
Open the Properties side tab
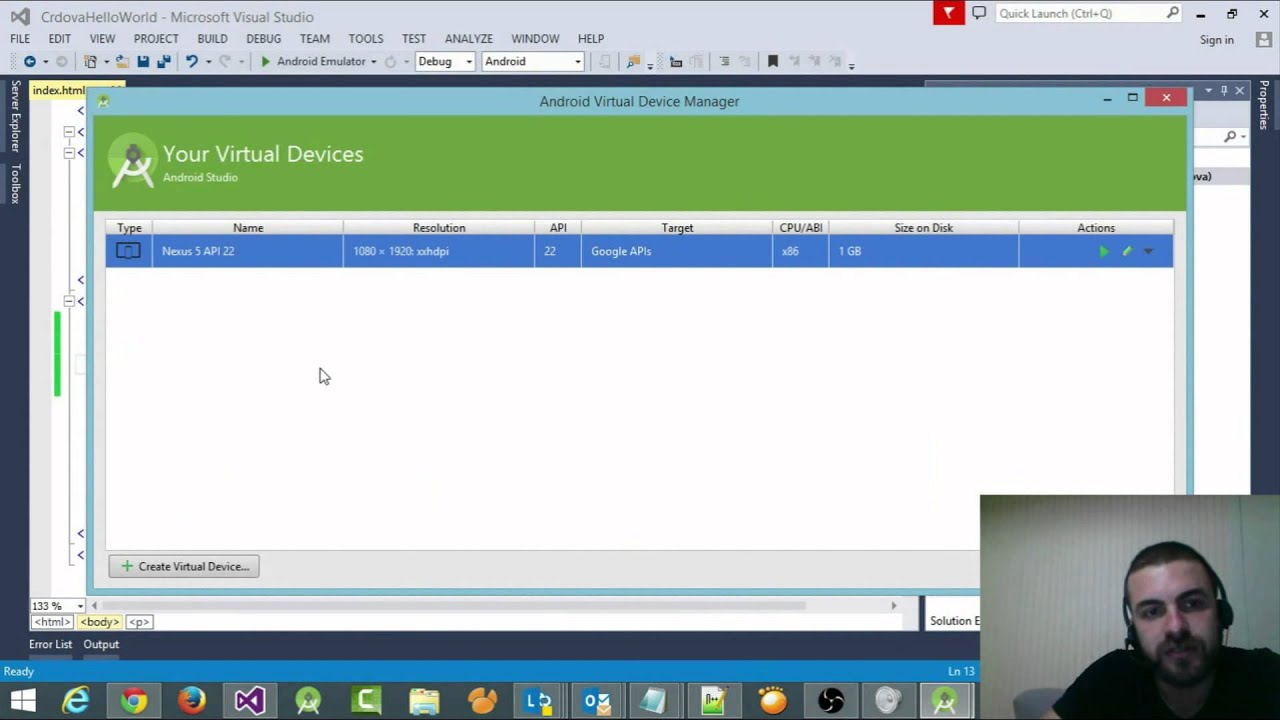1264,105
